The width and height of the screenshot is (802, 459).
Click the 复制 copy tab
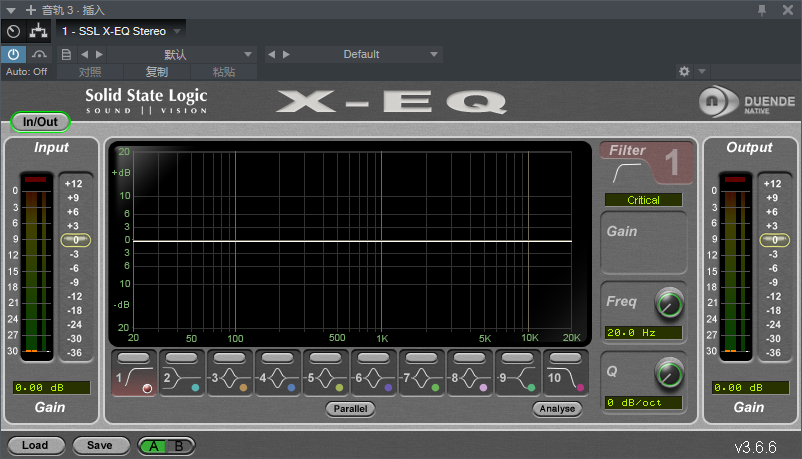[157, 72]
